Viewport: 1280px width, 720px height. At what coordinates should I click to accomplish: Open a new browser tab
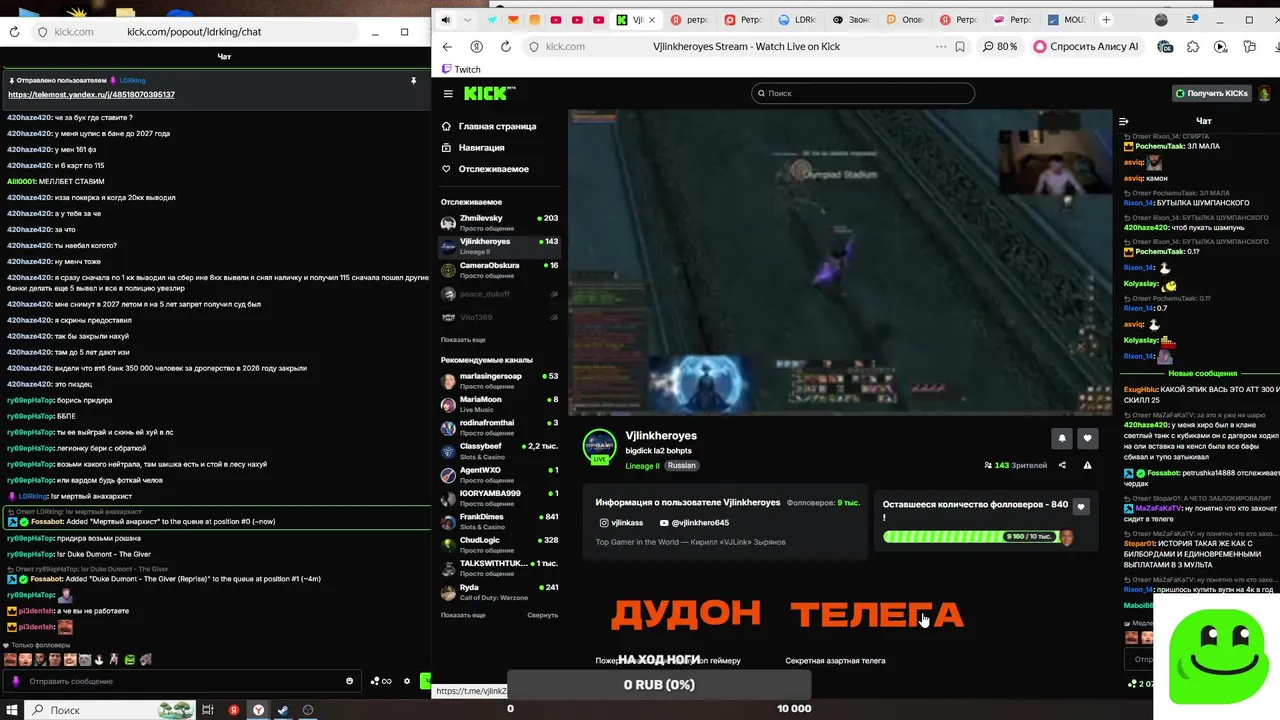(1106, 20)
